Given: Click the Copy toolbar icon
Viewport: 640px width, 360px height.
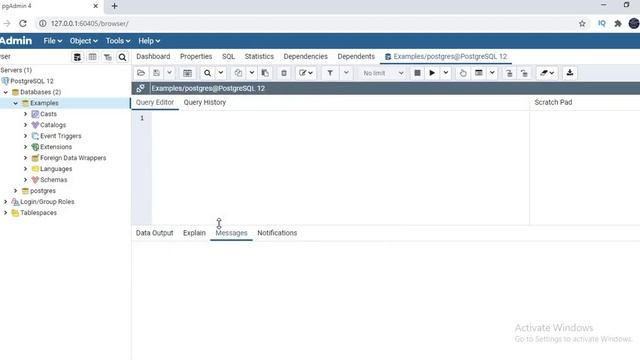Looking at the screenshot, I should pos(238,73).
